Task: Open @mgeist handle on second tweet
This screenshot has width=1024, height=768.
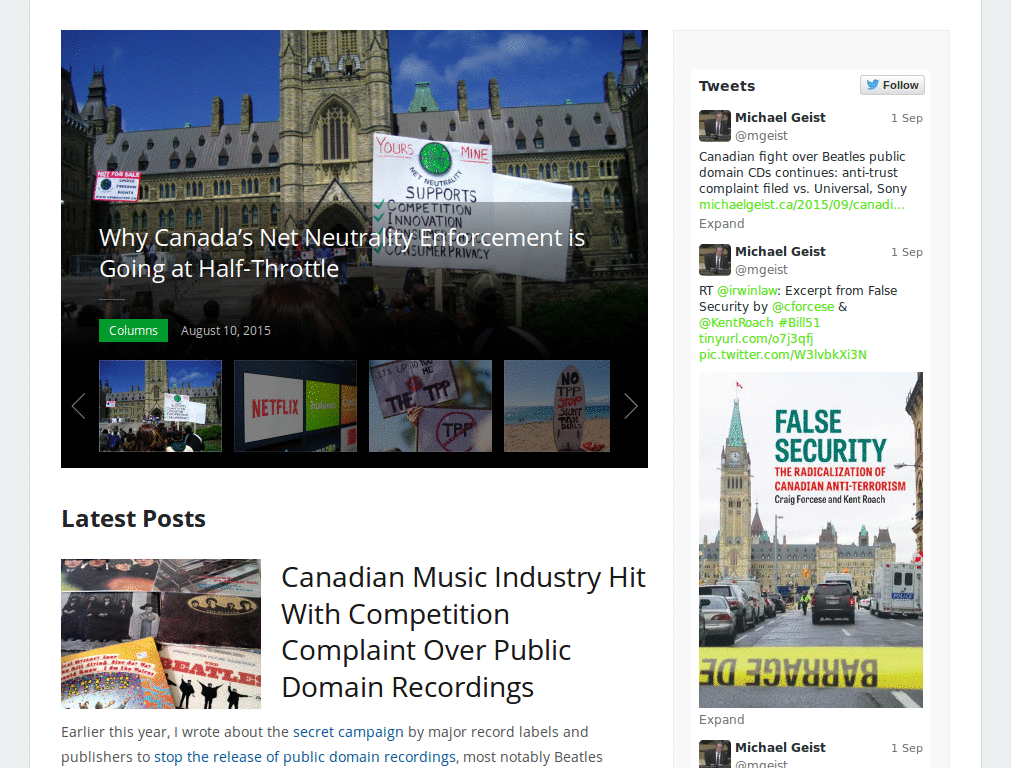Action: 761,270
